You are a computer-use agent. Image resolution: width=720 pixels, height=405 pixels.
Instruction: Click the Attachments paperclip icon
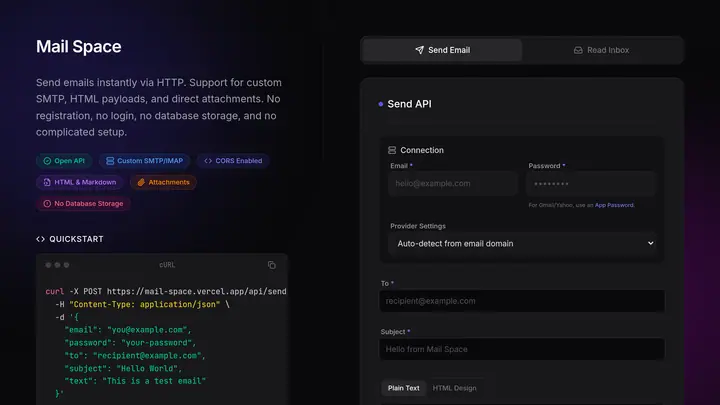141,182
